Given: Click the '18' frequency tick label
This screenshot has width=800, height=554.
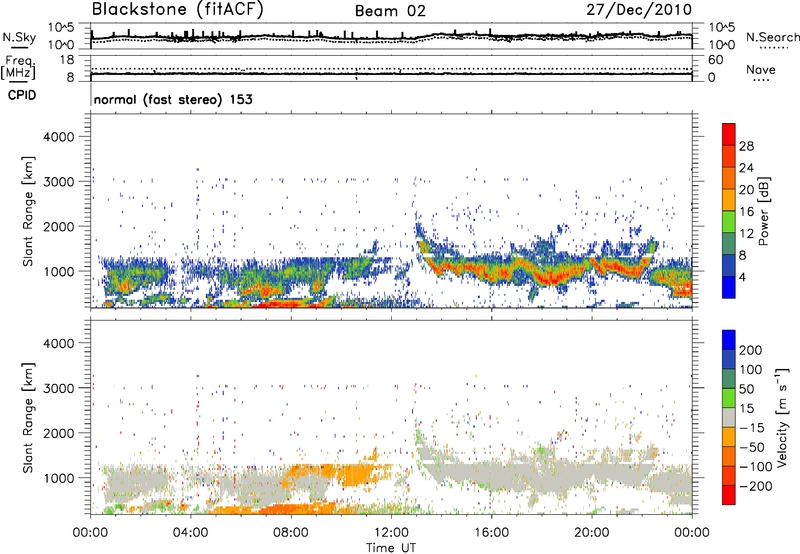Looking at the screenshot, I should point(67,60).
